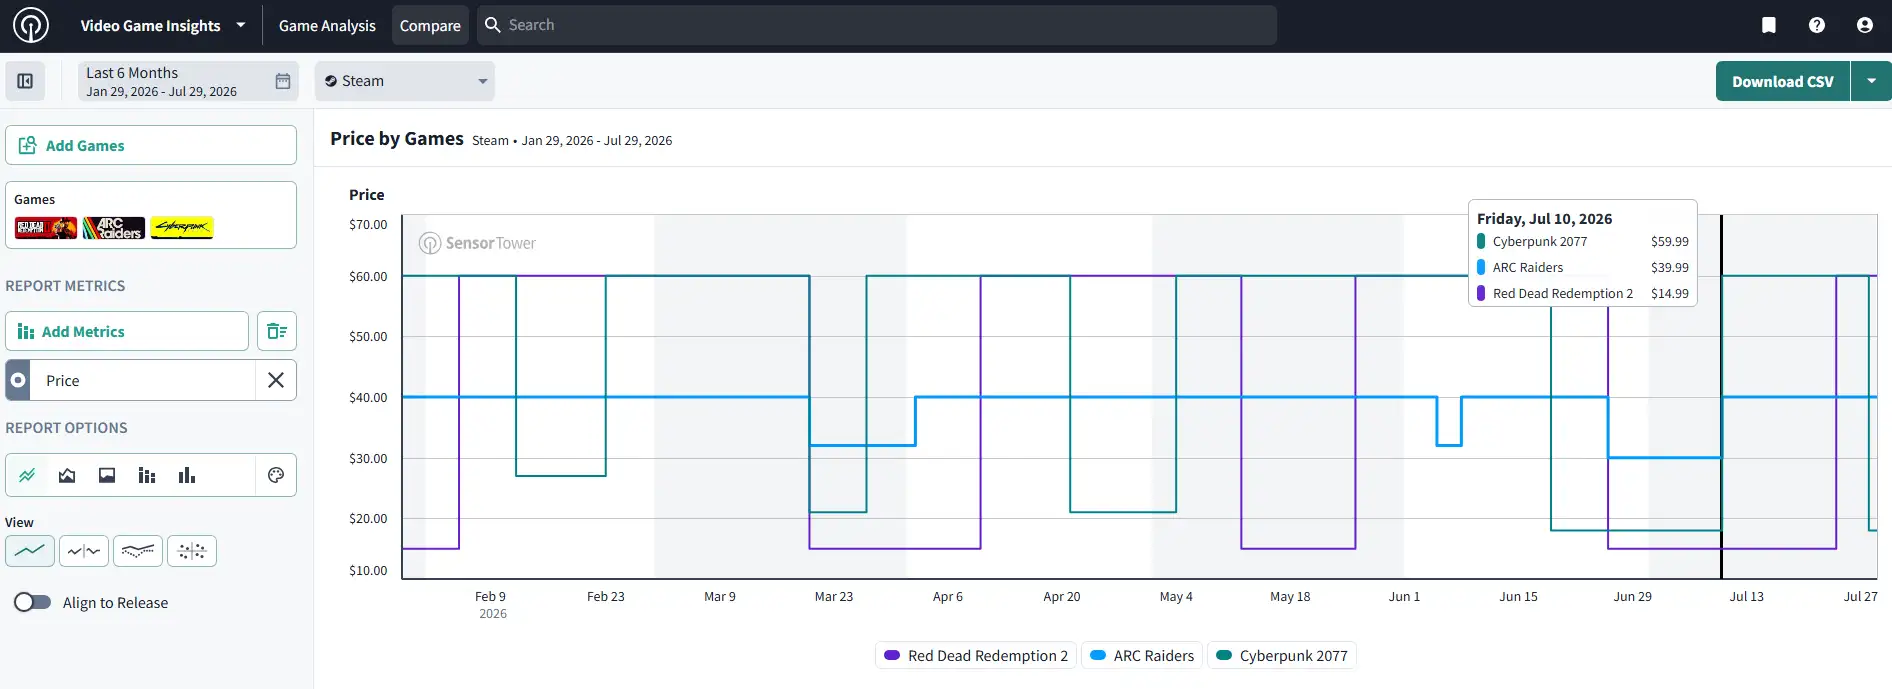Click the clear metrics icon button

(x=277, y=331)
